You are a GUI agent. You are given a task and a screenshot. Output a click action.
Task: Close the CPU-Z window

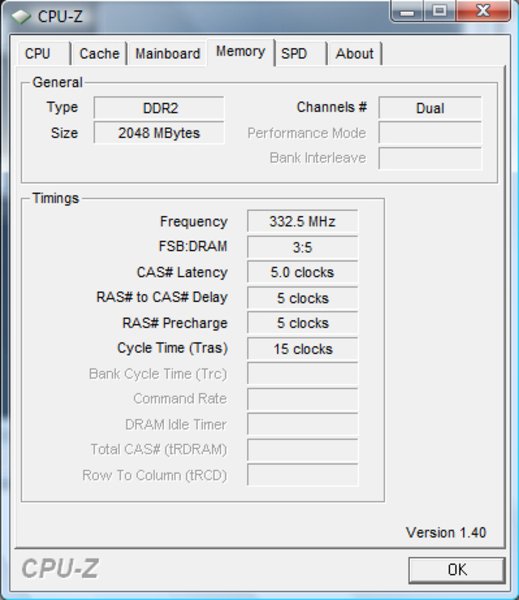tap(483, 11)
